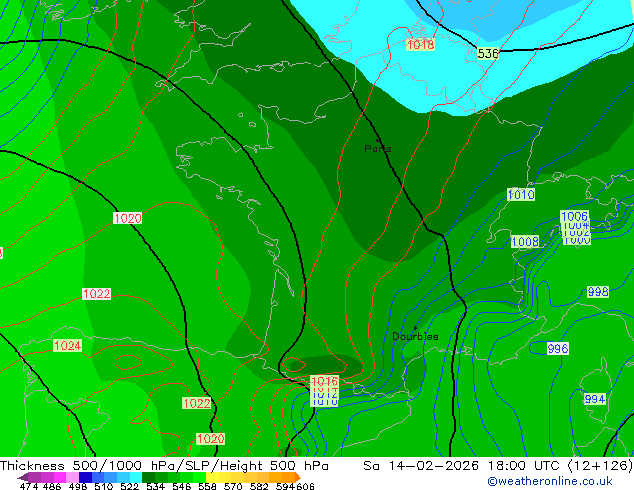Image resolution: width=634 pixels, height=490 pixels.
Task: Click the 510 legend value
Action: [x=104, y=486]
